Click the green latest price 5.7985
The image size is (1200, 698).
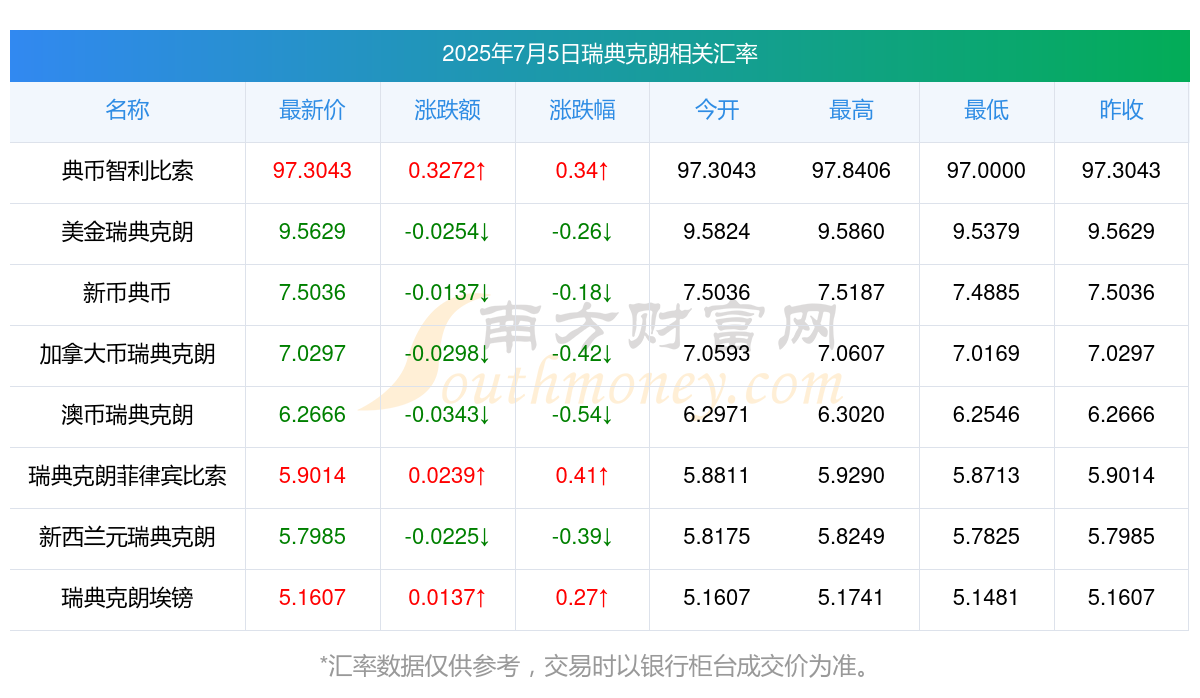(312, 537)
